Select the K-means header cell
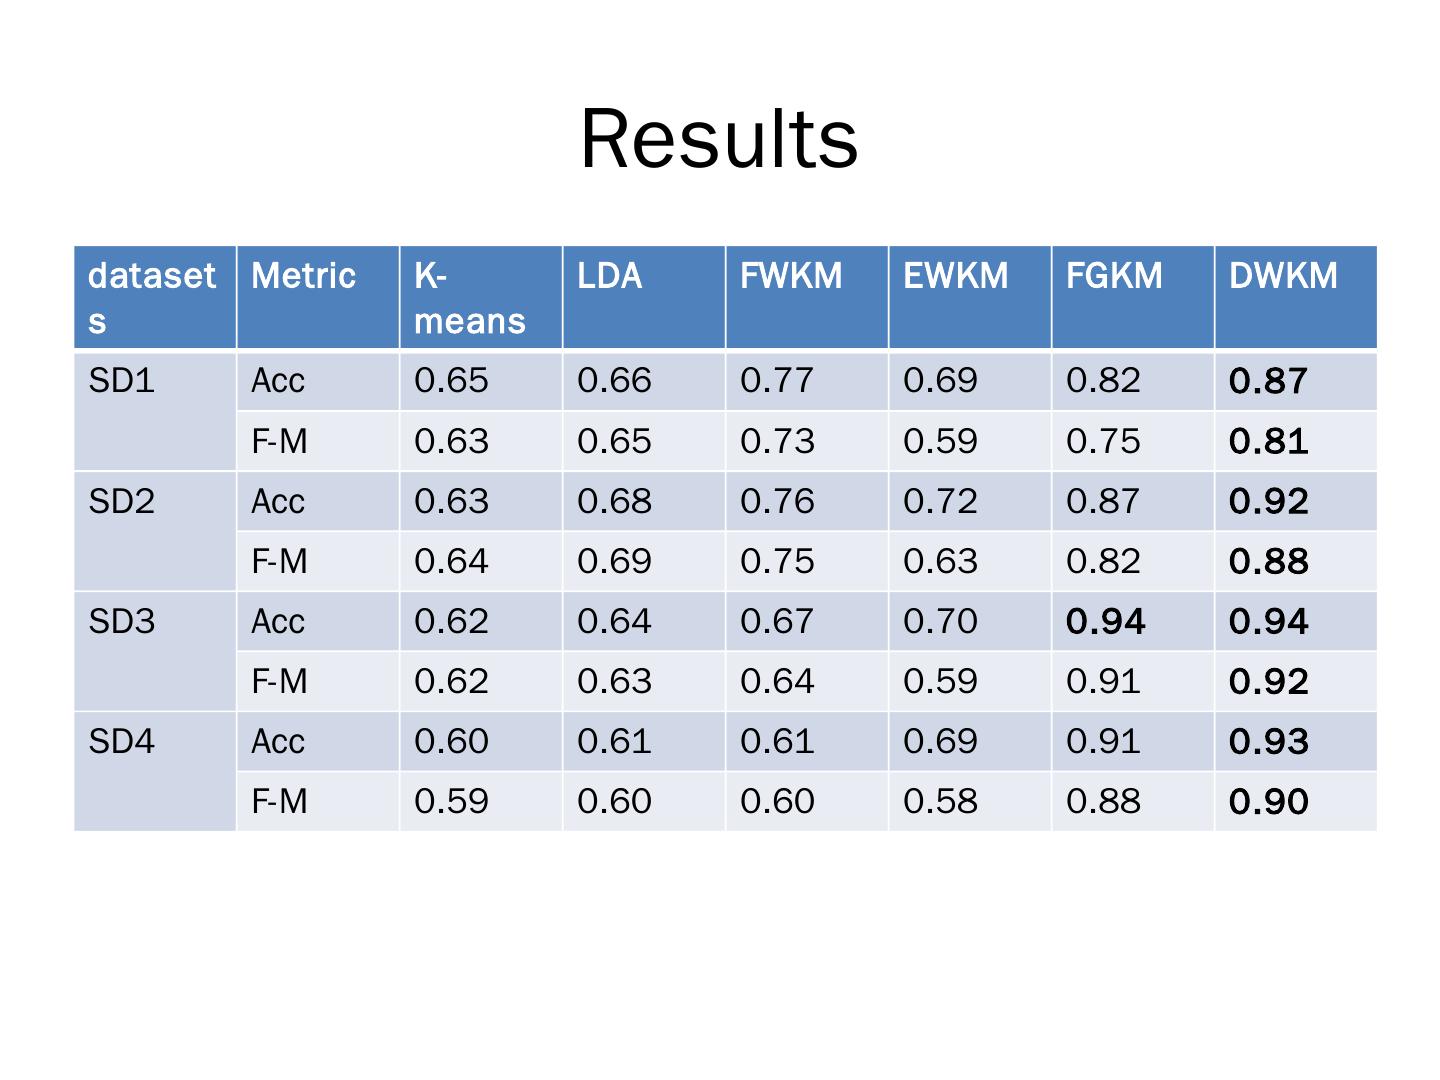1440x1080 pixels. point(469,297)
